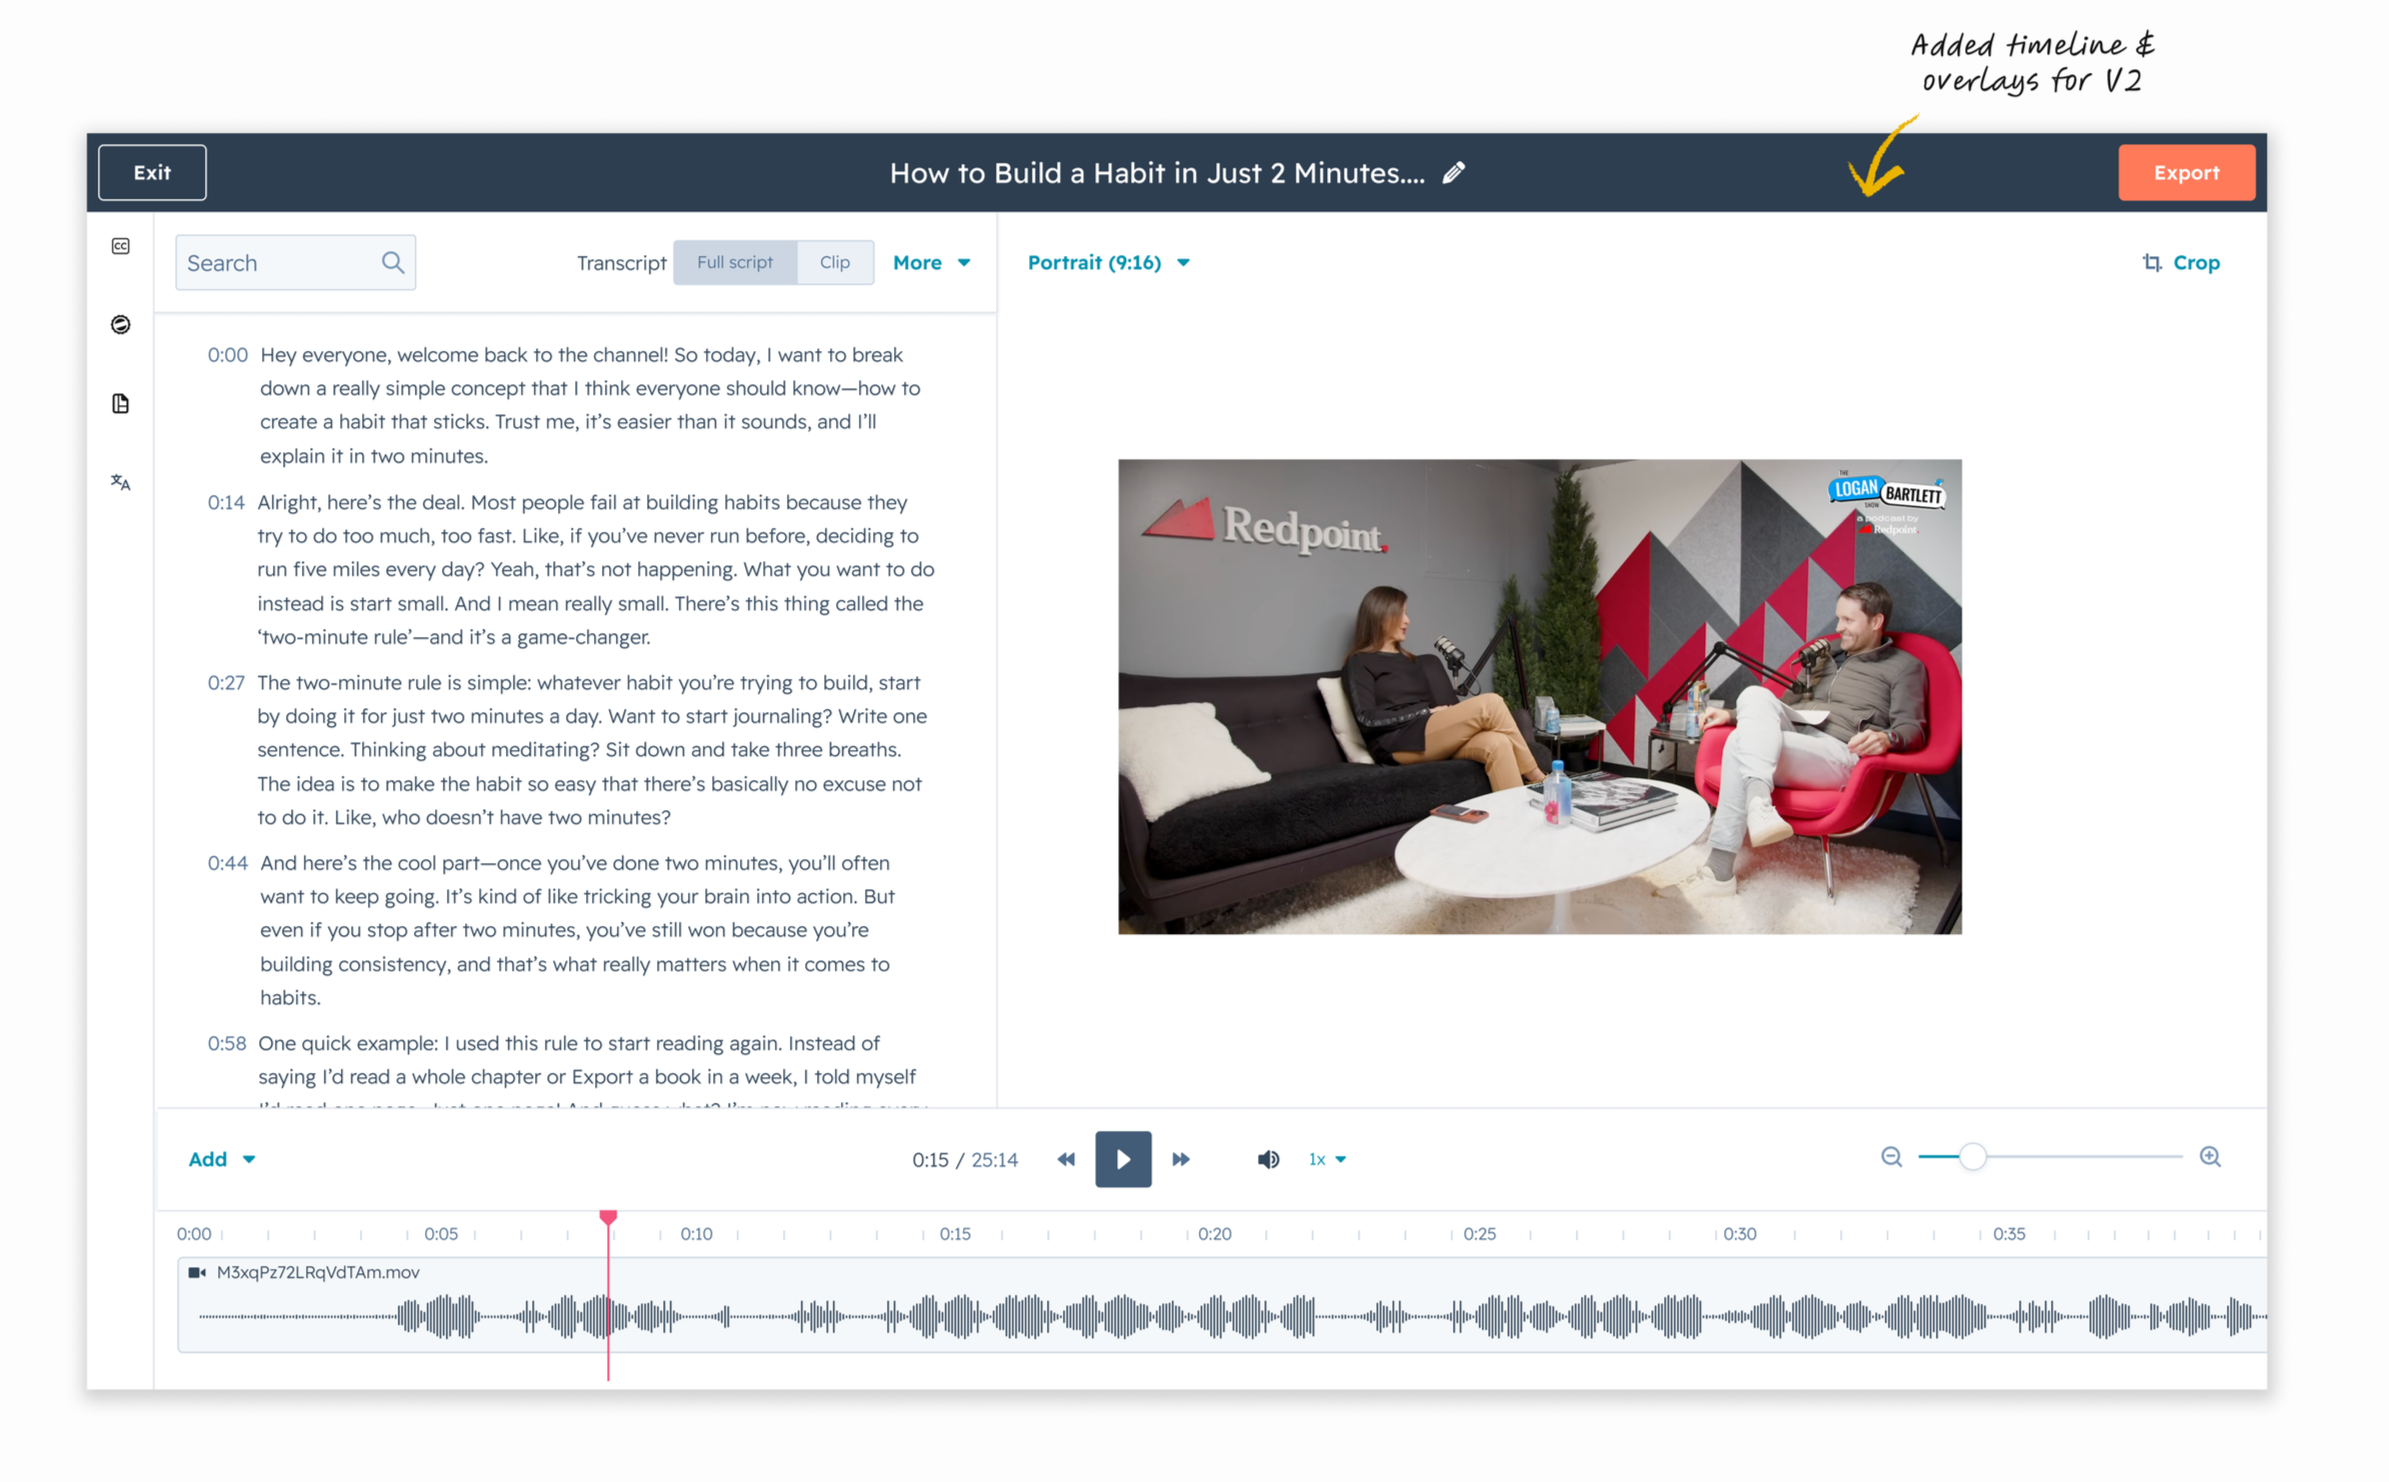2389x1482 pixels.
Task: Click the zoom in timeline icon
Action: point(2210,1157)
